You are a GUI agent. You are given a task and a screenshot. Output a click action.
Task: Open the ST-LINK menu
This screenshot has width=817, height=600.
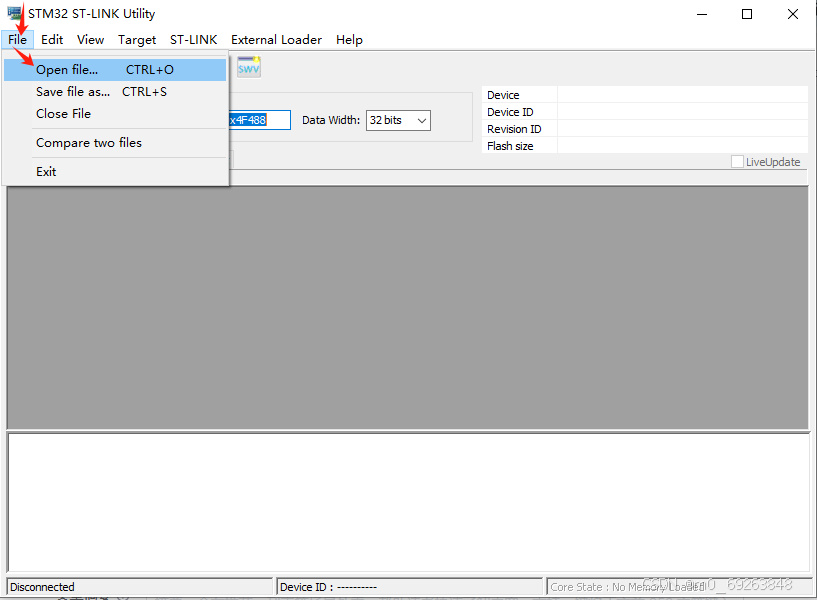tap(193, 40)
